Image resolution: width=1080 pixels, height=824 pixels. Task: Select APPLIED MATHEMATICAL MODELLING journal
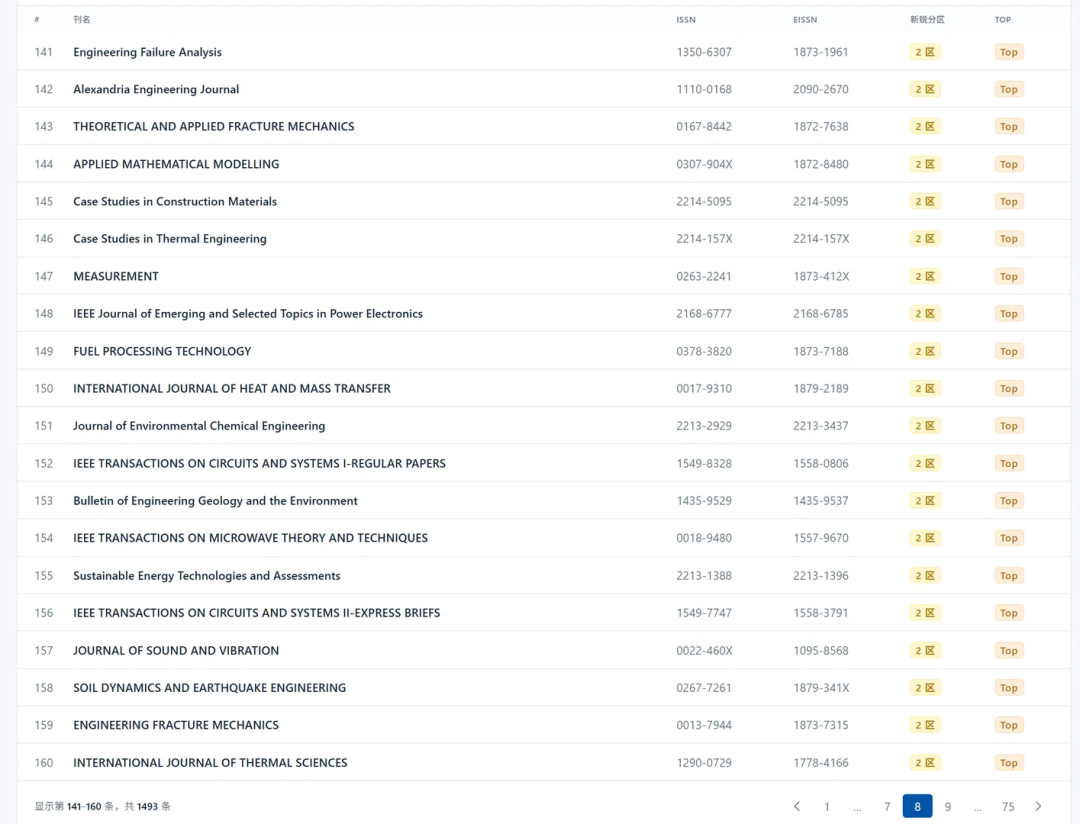(x=176, y=164)
